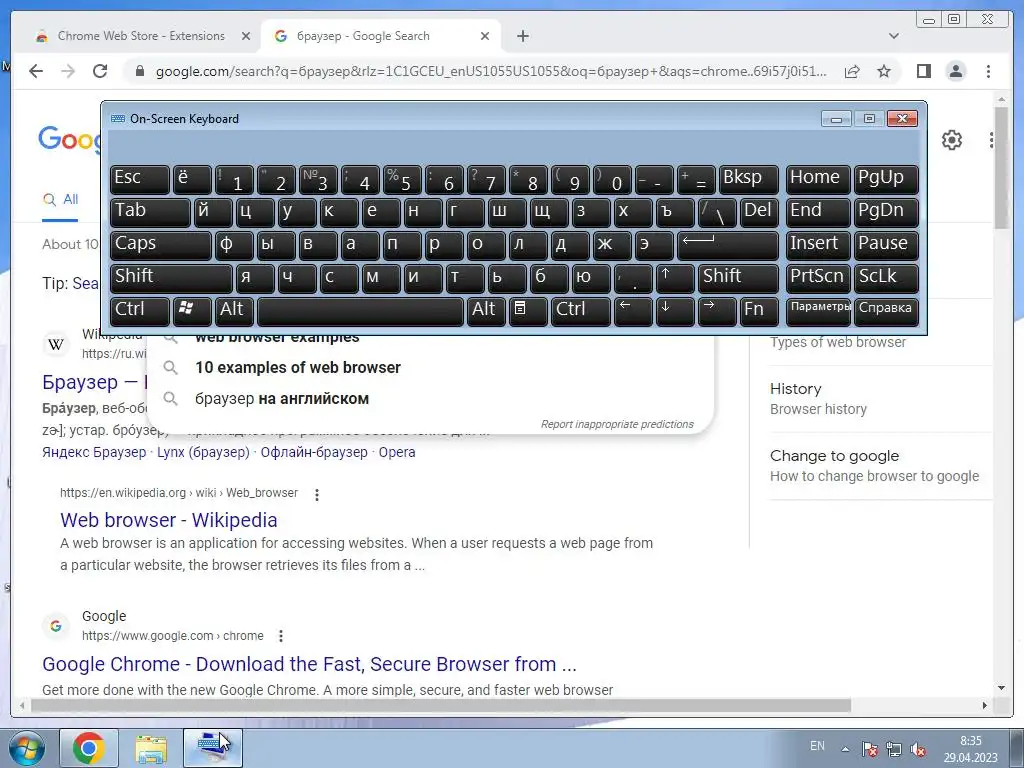Viewport: 1024px width, 768px height.
Task: Show hidden tray icons arrow
Action: [845, 748]
